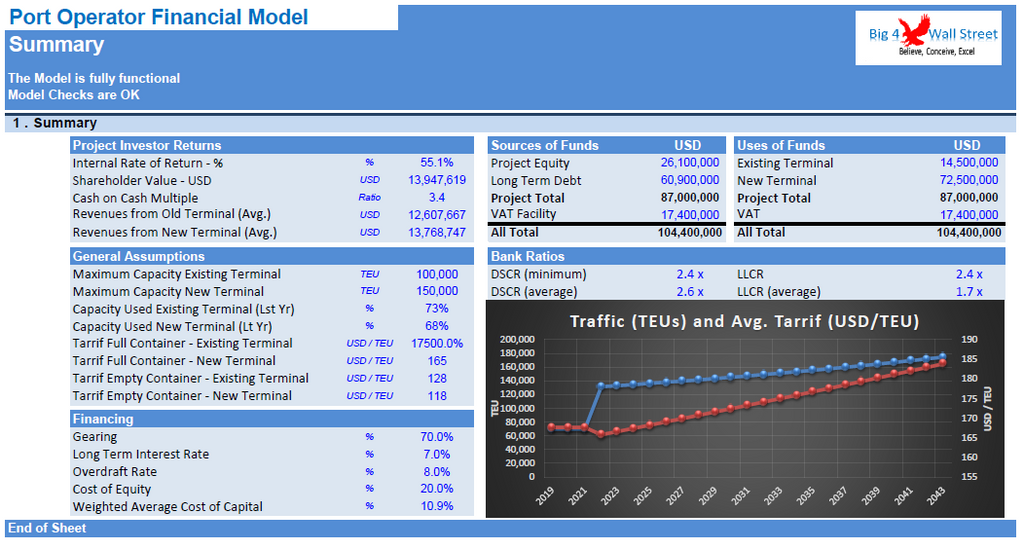Select the Gearing 70.0% value

click(437, 437)
